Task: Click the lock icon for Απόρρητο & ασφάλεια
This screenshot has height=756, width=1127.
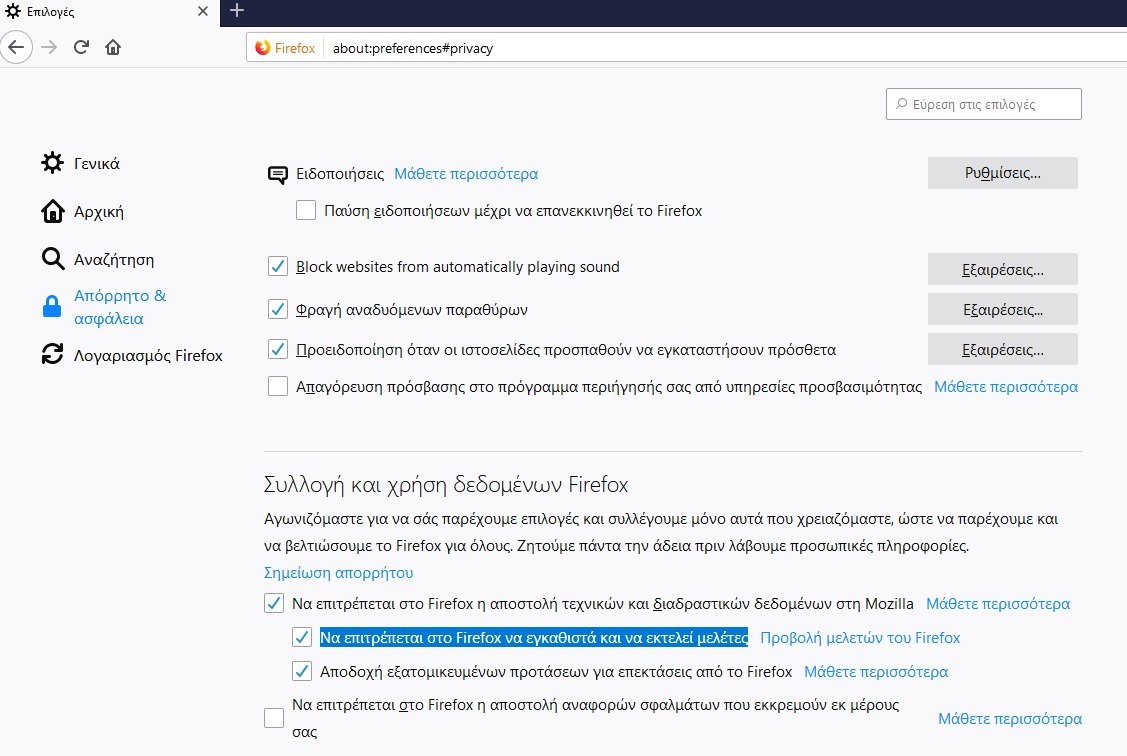Action: click(52, 306)
